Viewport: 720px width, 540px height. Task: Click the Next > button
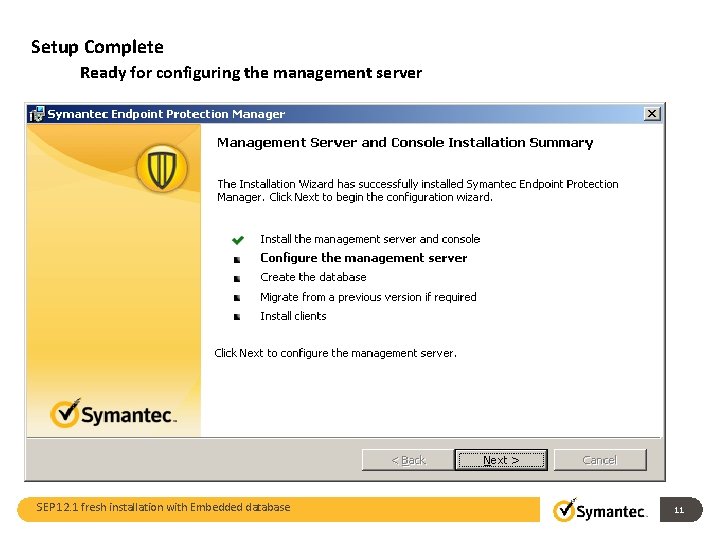click(x=501, y=460)
